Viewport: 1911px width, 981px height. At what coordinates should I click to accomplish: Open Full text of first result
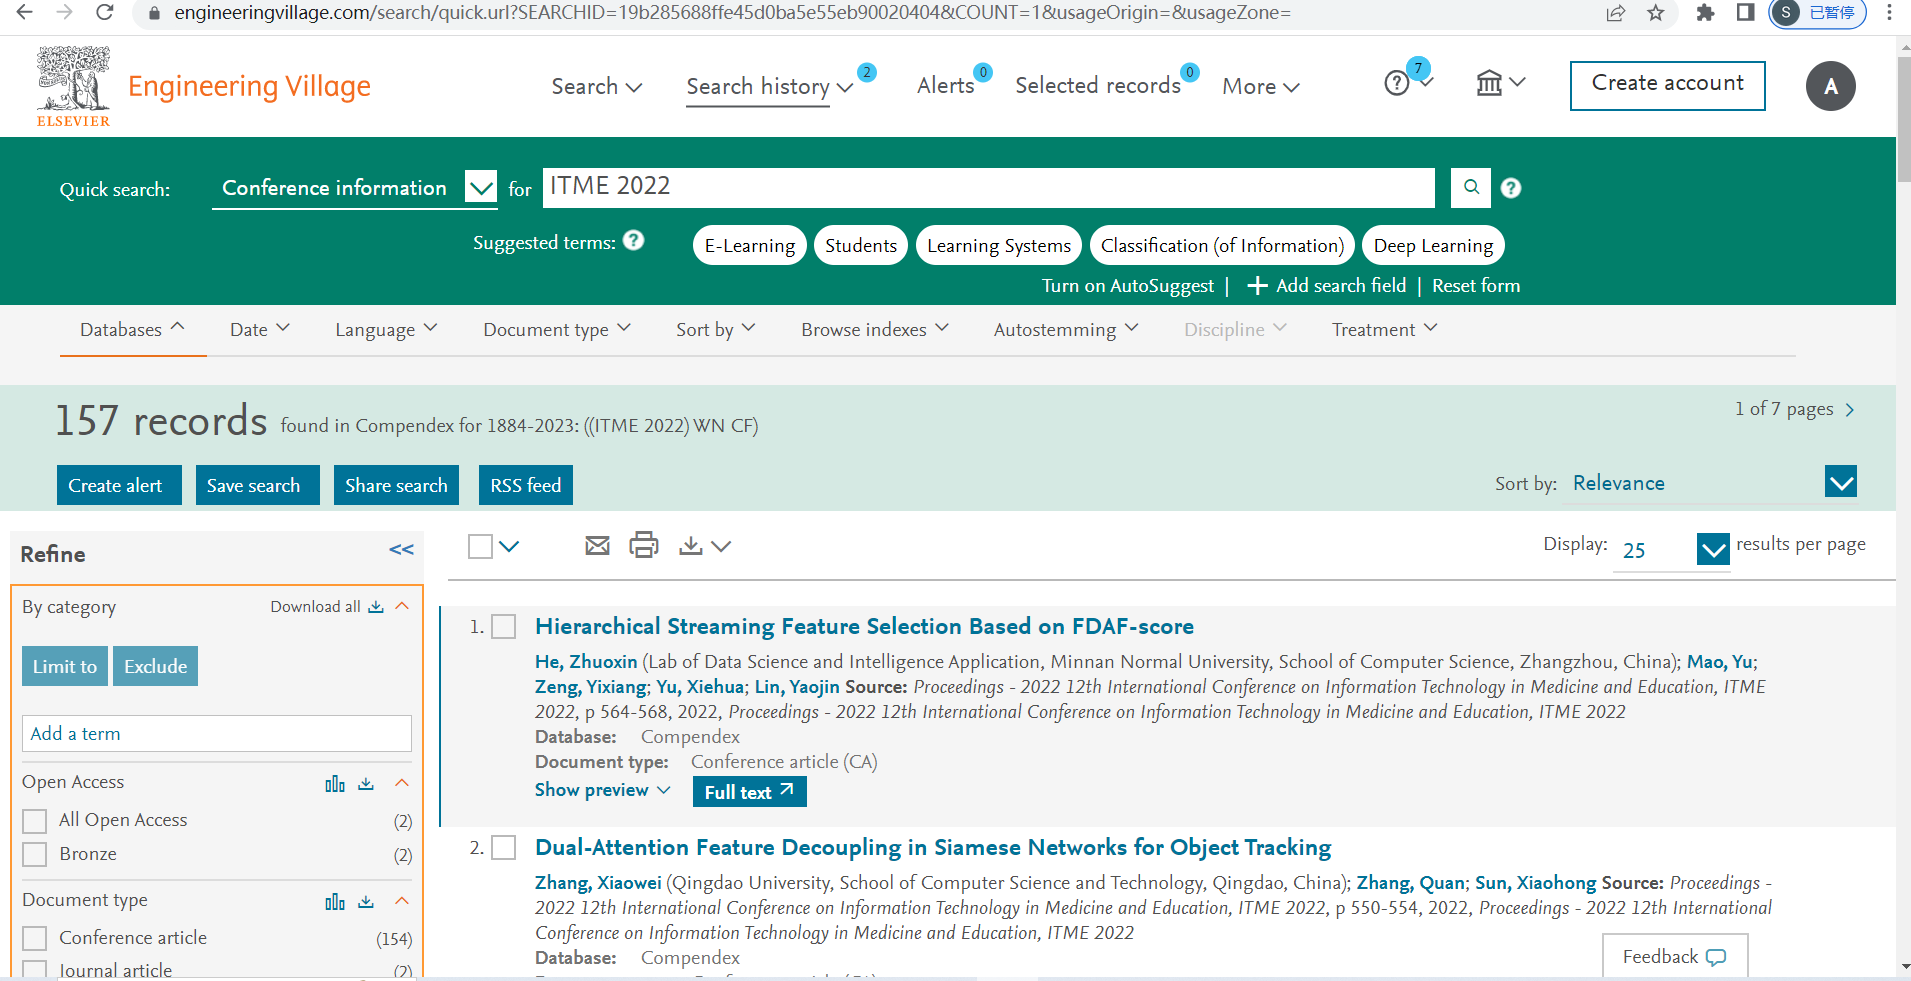pos(749,792)
